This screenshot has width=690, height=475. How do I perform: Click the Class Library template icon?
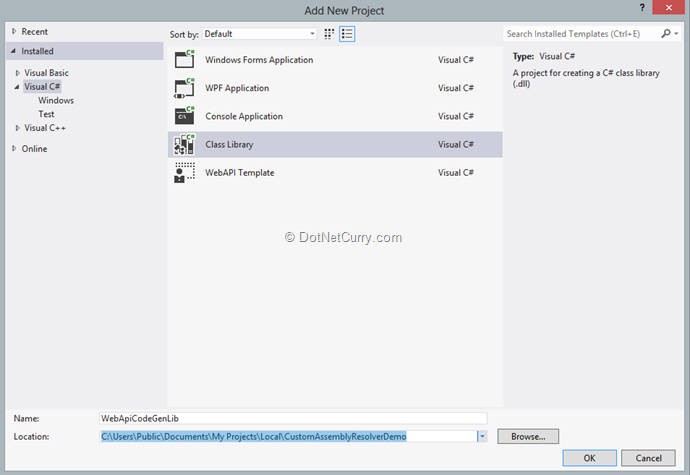click(185, 145)
